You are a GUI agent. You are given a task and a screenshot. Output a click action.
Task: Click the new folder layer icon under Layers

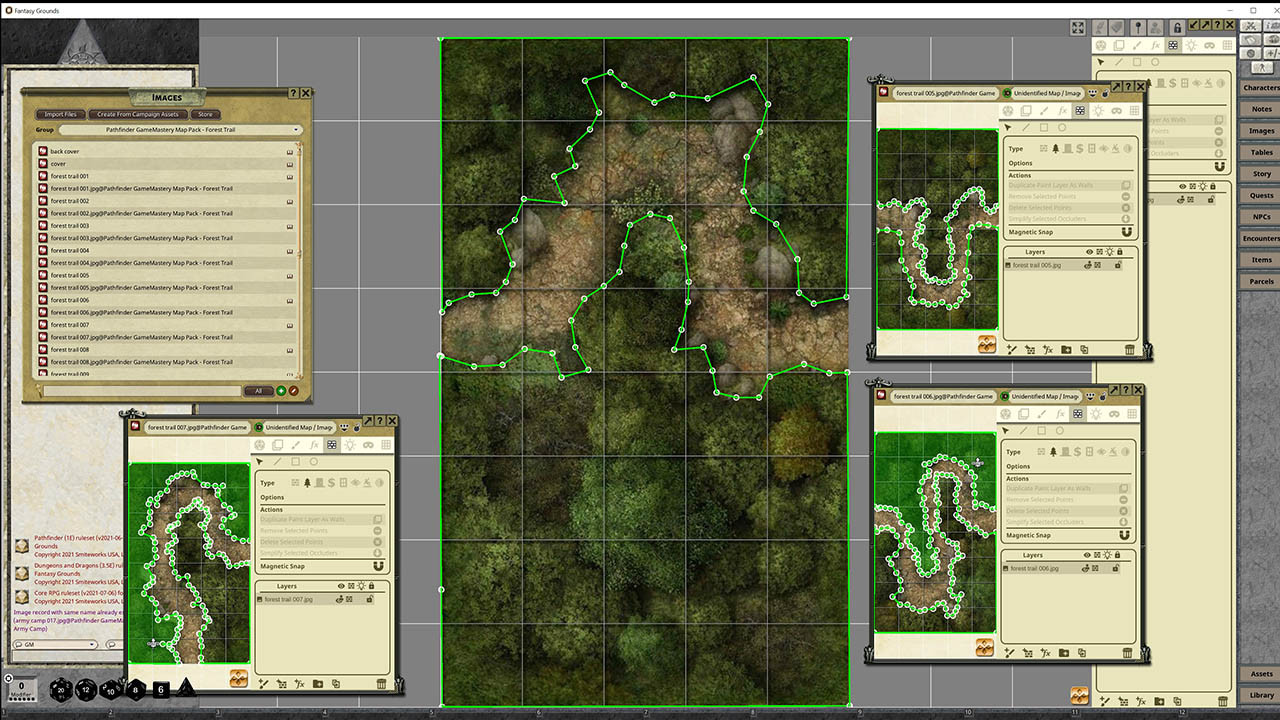point(318,684)
